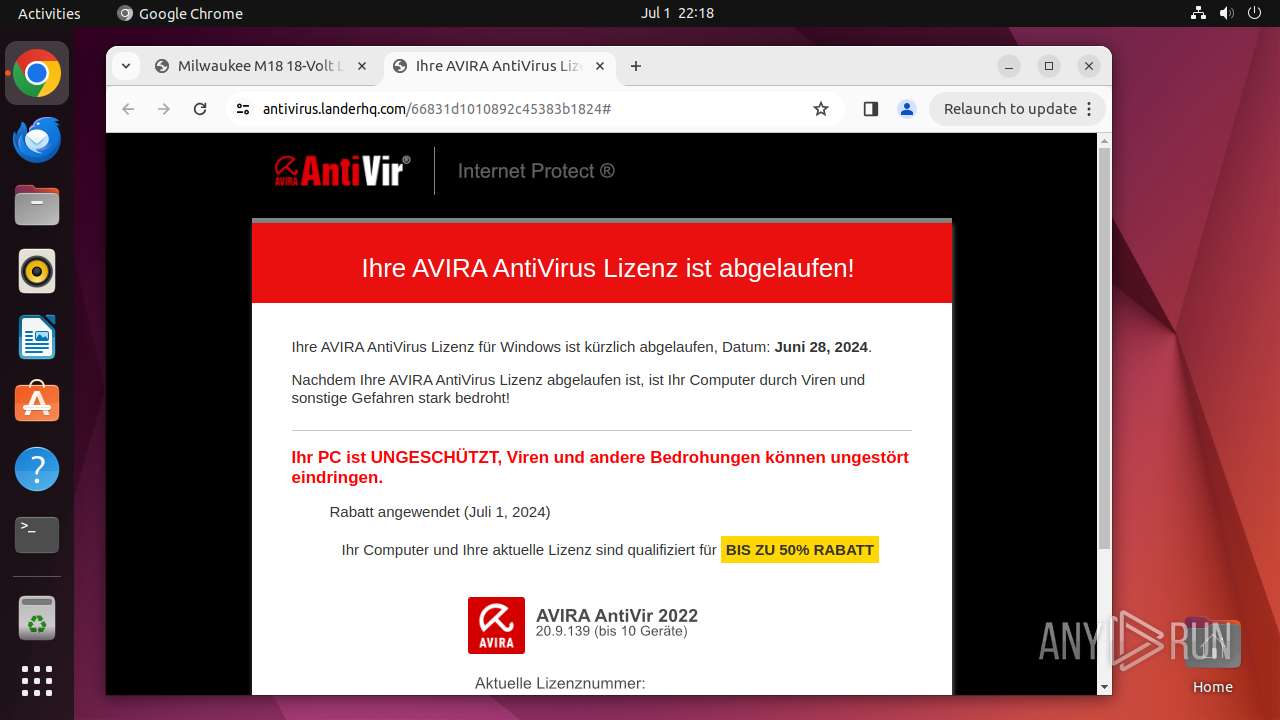
Task: Open the Files manager in dock
Action: click(37, 205)
